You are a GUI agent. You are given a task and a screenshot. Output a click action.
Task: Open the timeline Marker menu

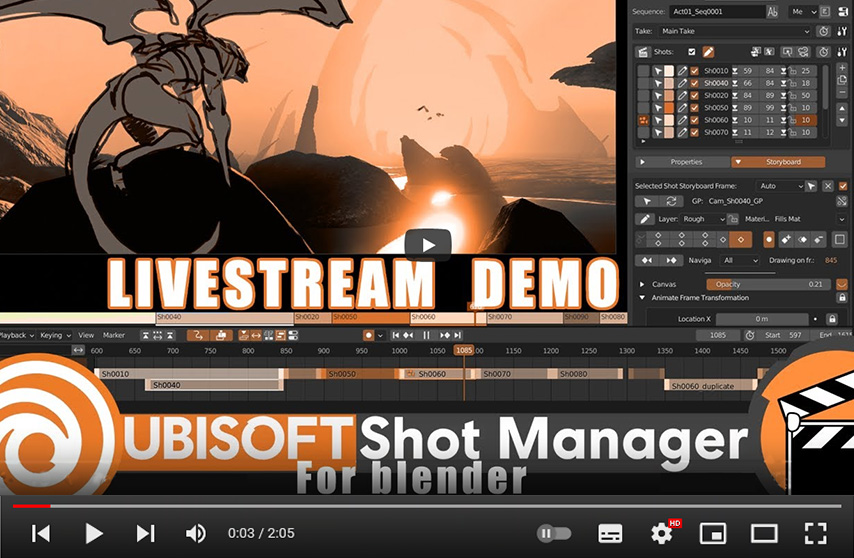coord(114,335)
